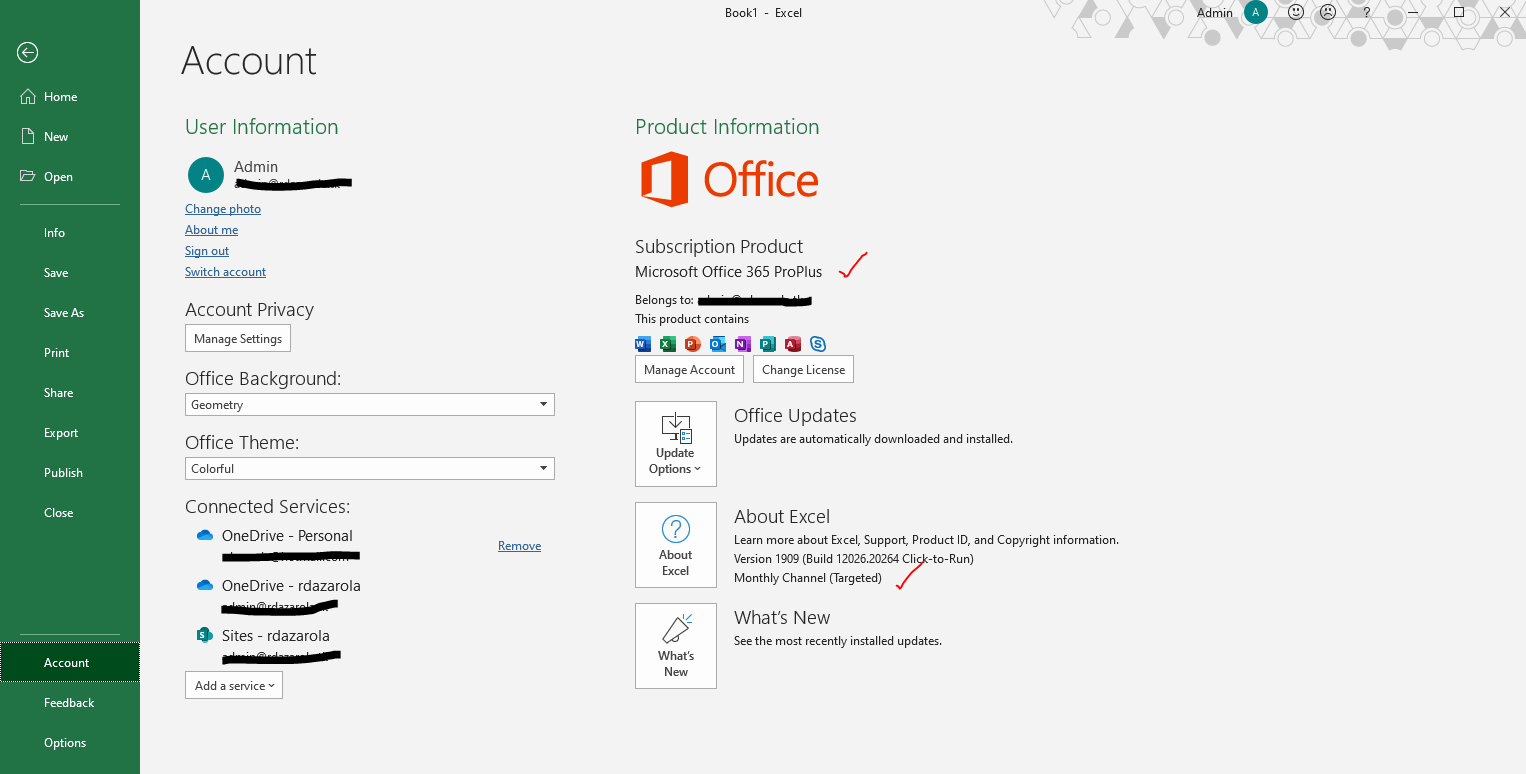The width and height of the screenshot is (1526, 774).
Task: Click the OneNote app icon
Action: pyautogui.click(x=742, y=344)
